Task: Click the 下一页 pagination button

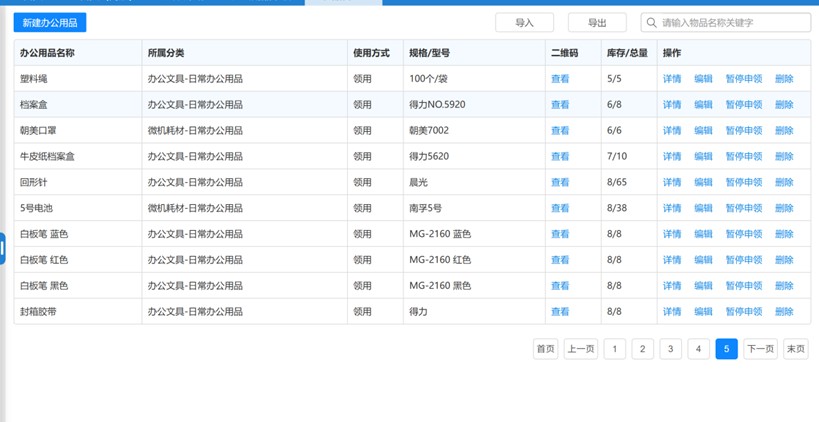Action: tap(760, 349)
